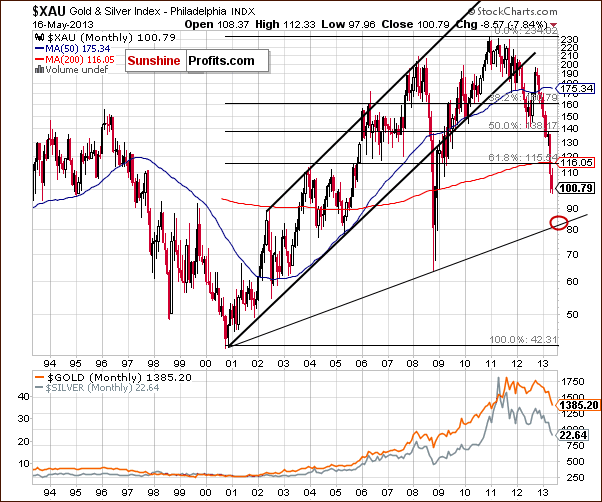Select the $XAU ticker symbol in the title

coord(50,11)
